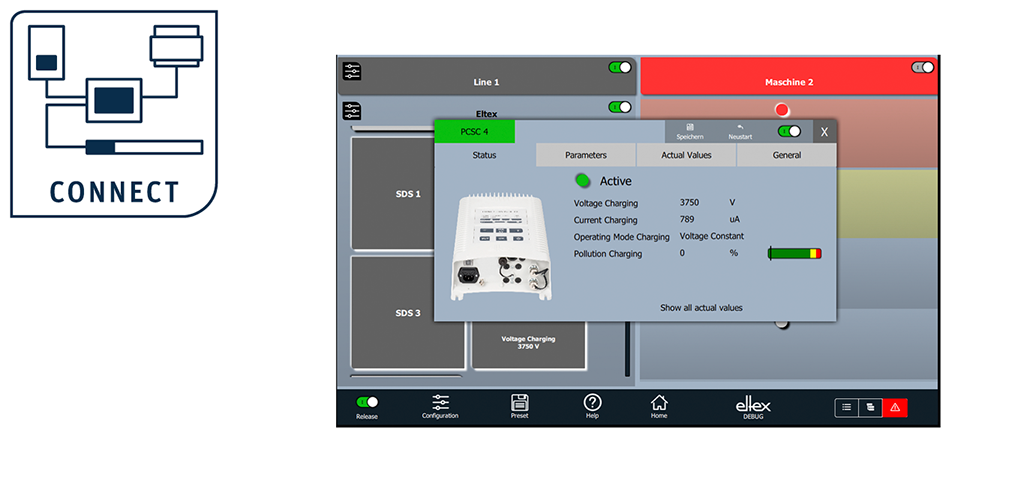
Task: Select the SDS 3 device tile
Action: (x=407, y=313)
